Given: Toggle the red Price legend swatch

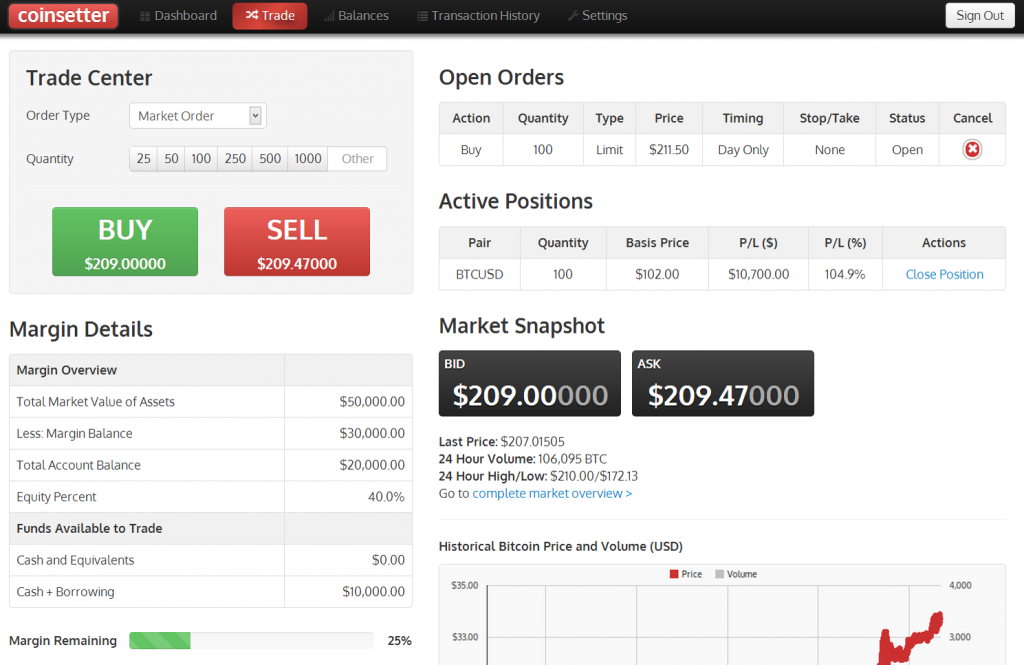Looking at the screenshot, I should pyautogui.click(x=673, y=574).
